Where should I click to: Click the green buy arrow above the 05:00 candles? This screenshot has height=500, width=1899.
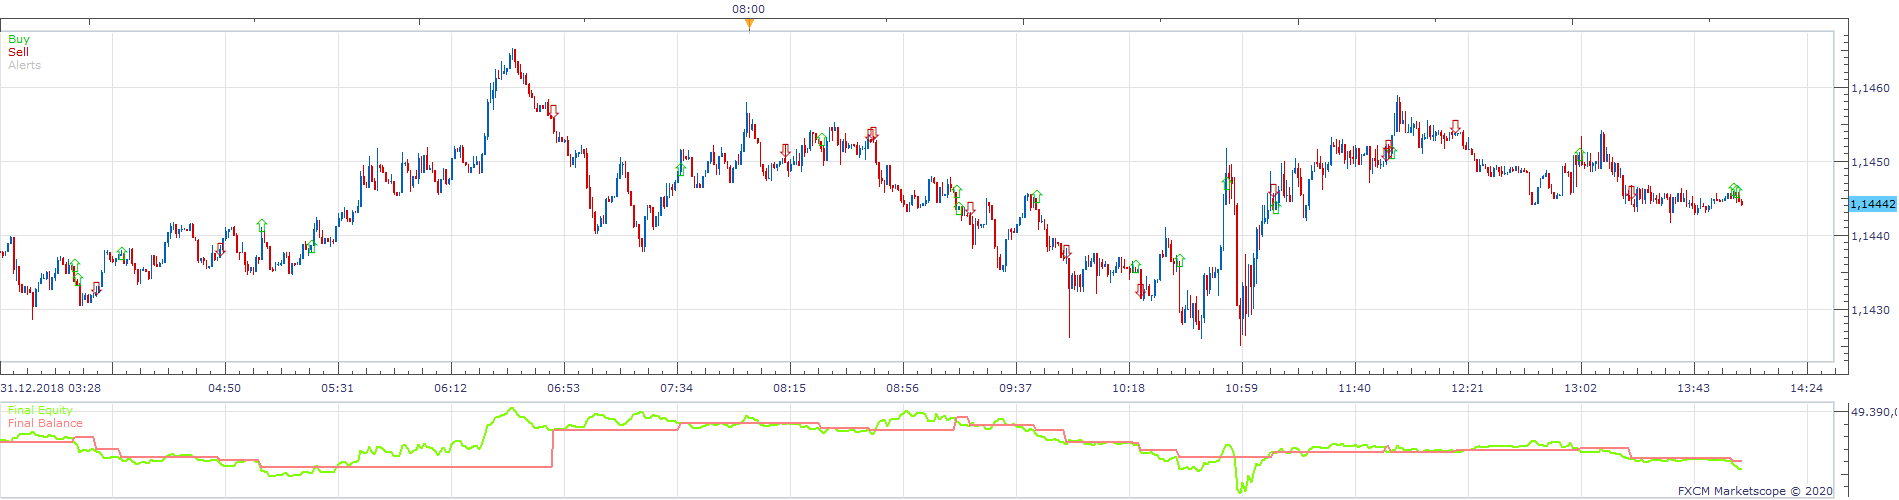[262, 225]
